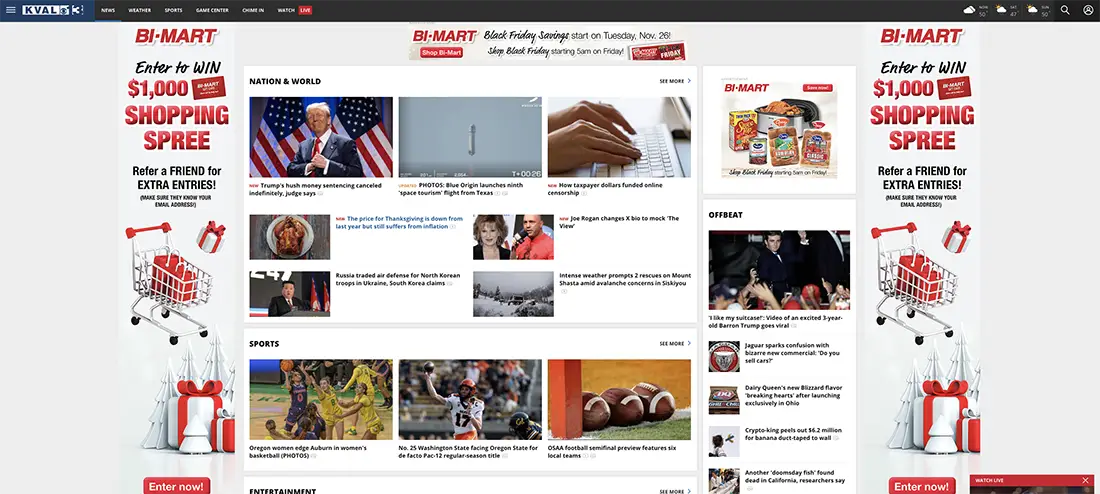Screen dimensions: 1100x494
Task: Click snowy Mount Shasta thumbnail
Action: [x=513, y=294]
